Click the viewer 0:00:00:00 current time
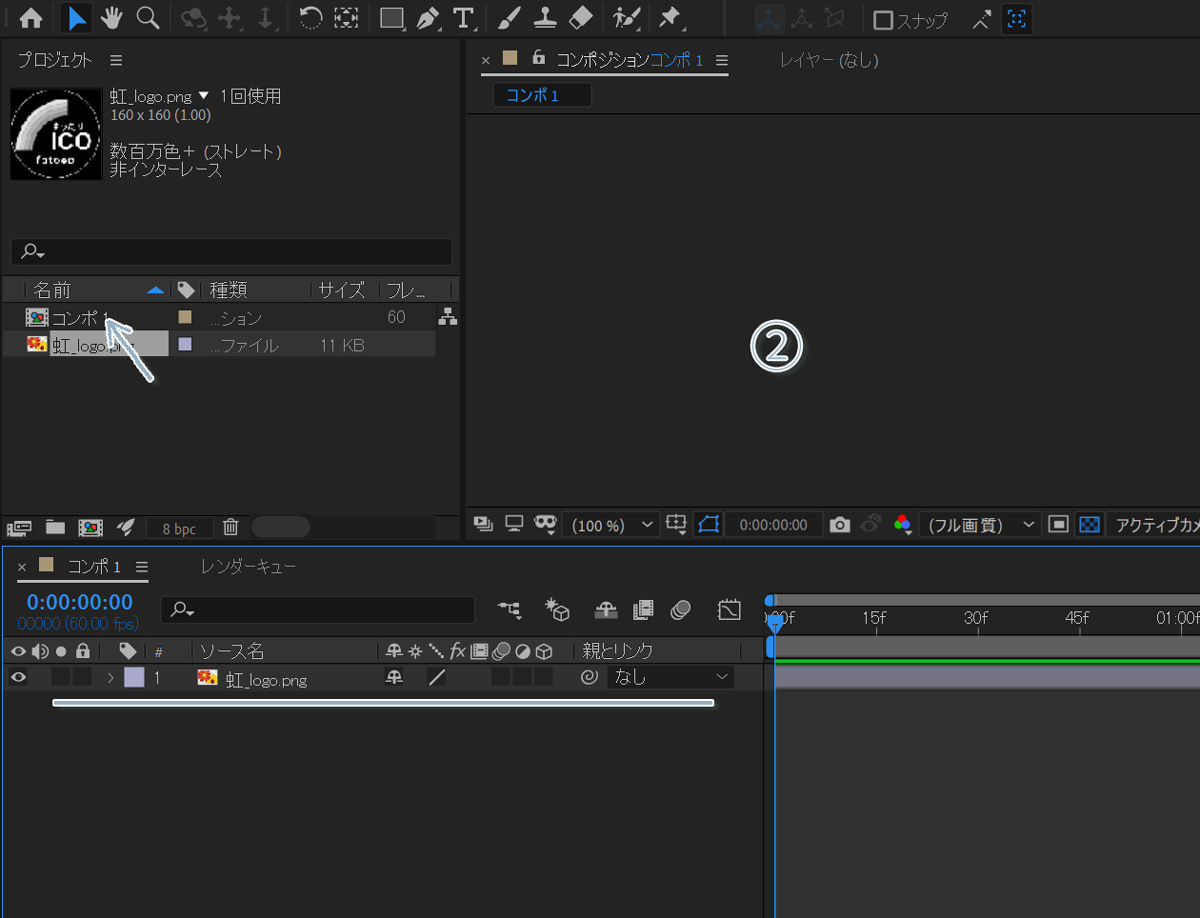The image size is (1200, 918). tap(773, 525)
